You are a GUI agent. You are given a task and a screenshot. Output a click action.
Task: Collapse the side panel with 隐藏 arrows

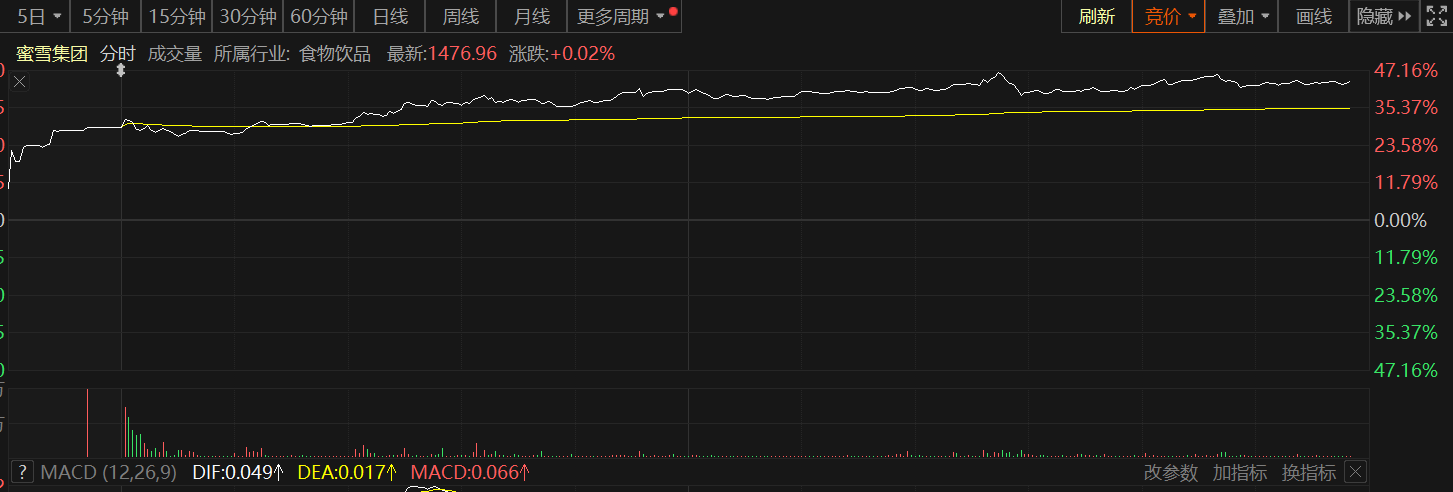[1383, 16]
